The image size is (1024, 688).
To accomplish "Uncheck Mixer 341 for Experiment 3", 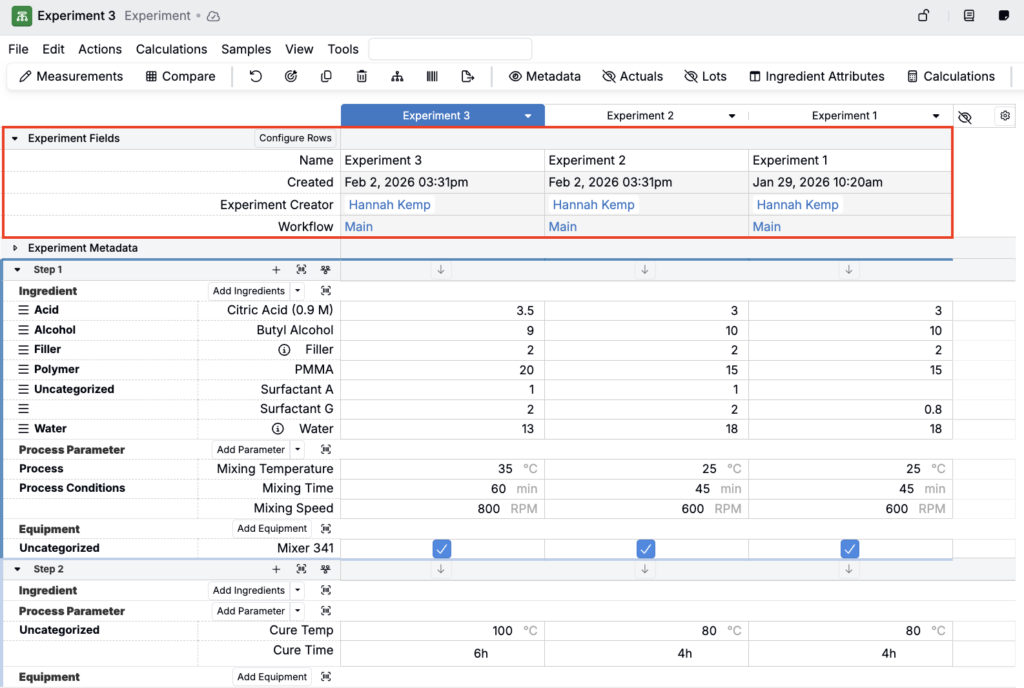I will (x=442, y=548).
